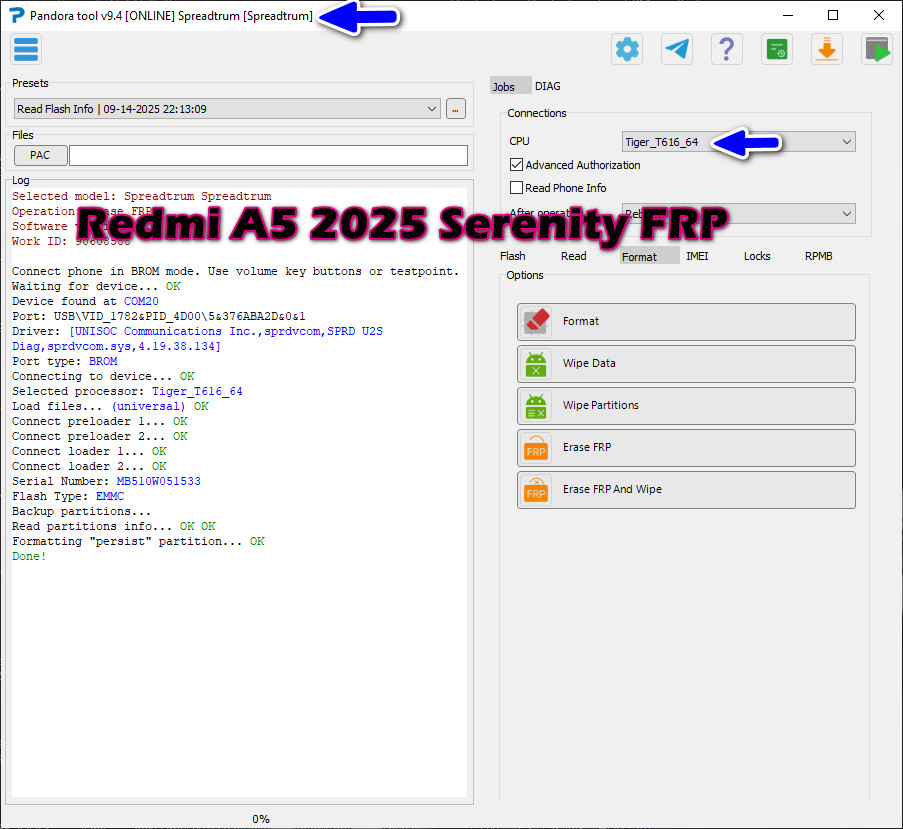Open the RPMB tab
This screenshot has height=829, width=903.
[818, 256]
